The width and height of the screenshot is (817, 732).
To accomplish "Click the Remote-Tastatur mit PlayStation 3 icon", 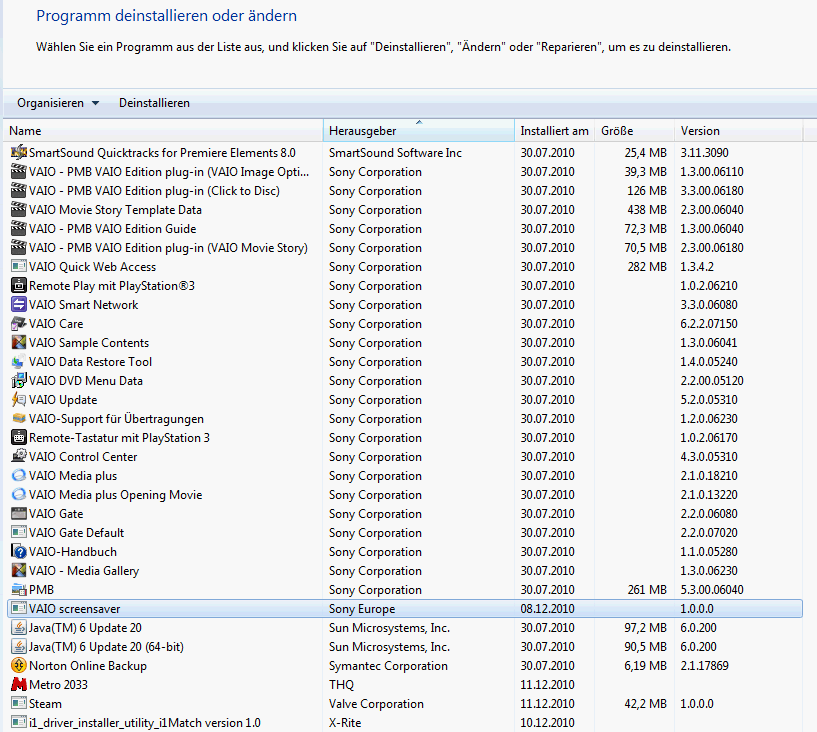I will coord(19,438).
